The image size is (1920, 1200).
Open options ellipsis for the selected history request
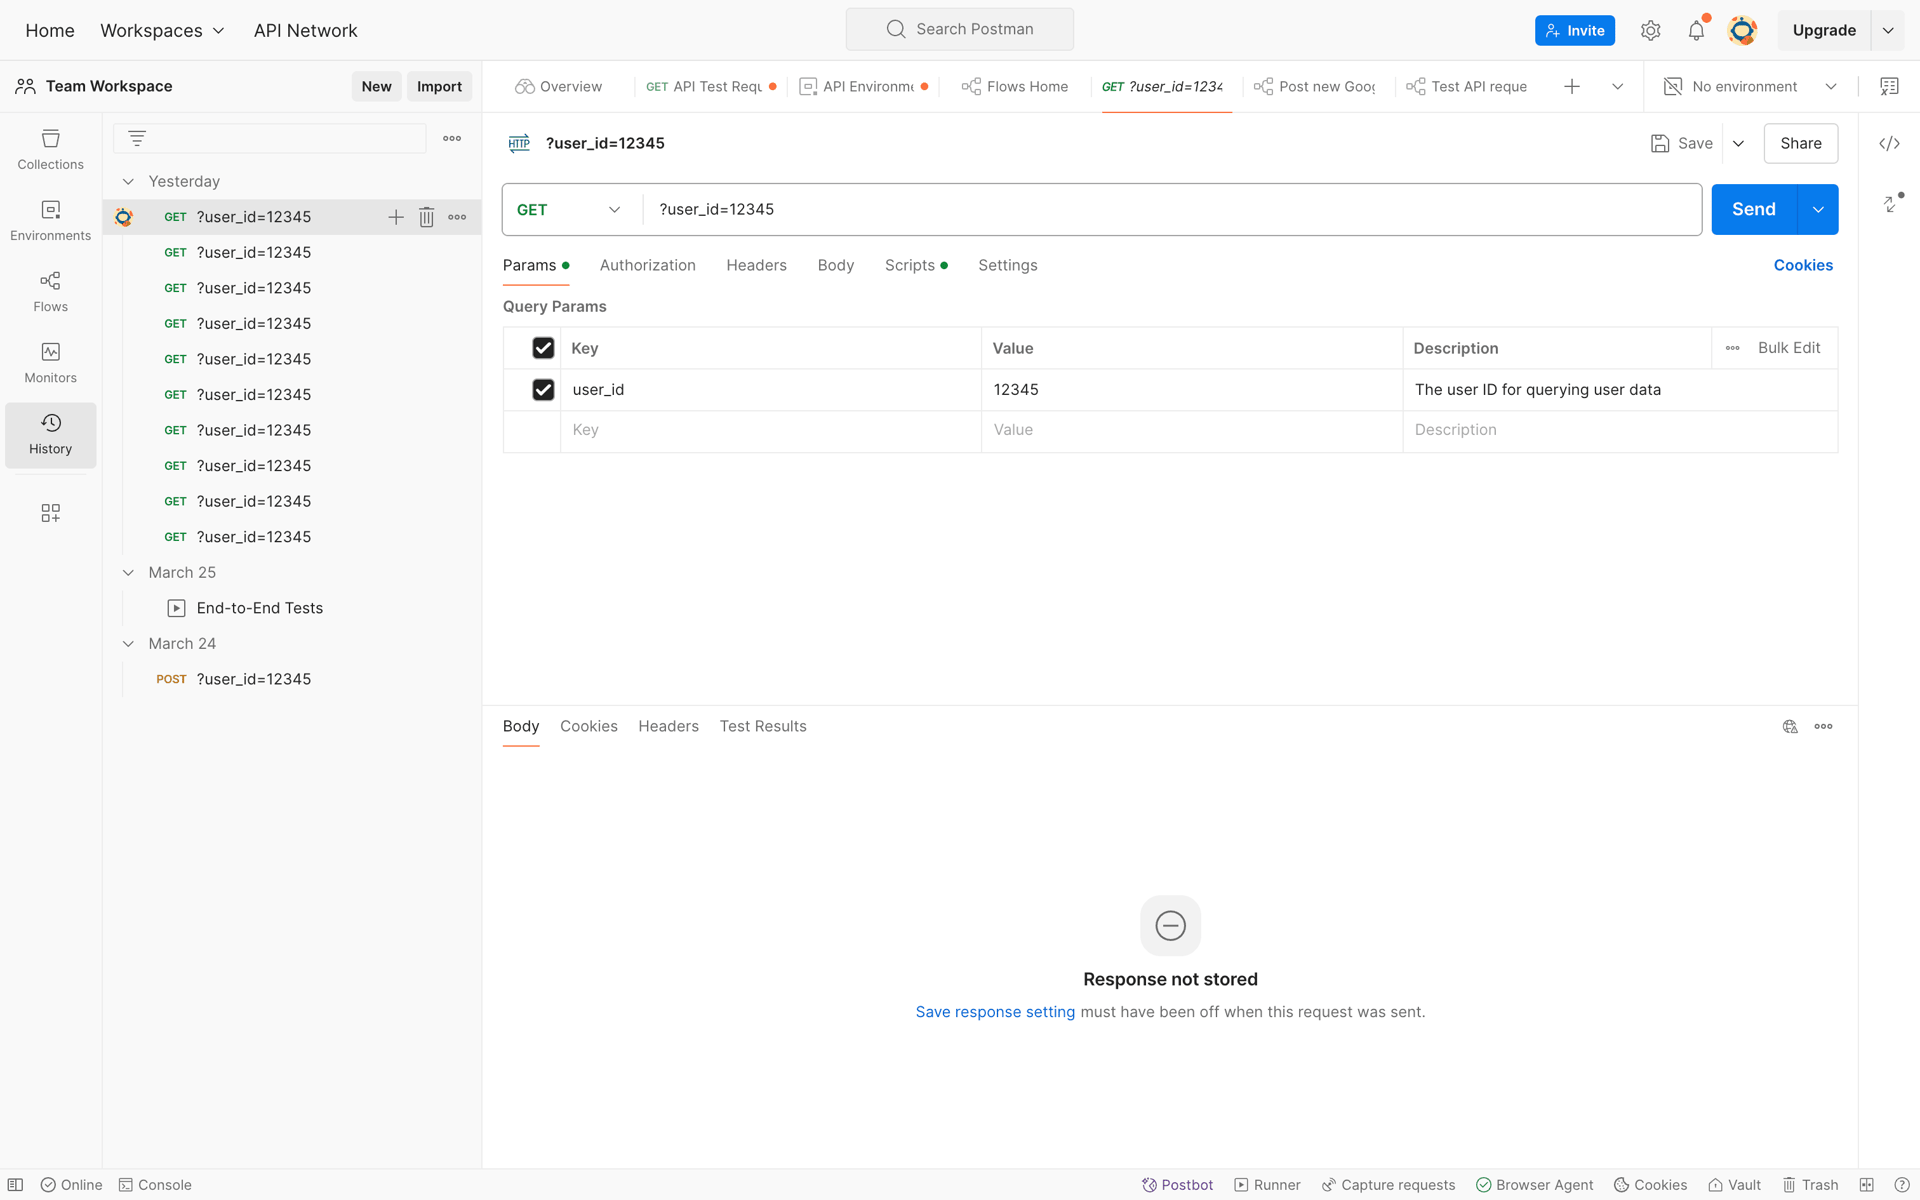(x=457, y=217)
